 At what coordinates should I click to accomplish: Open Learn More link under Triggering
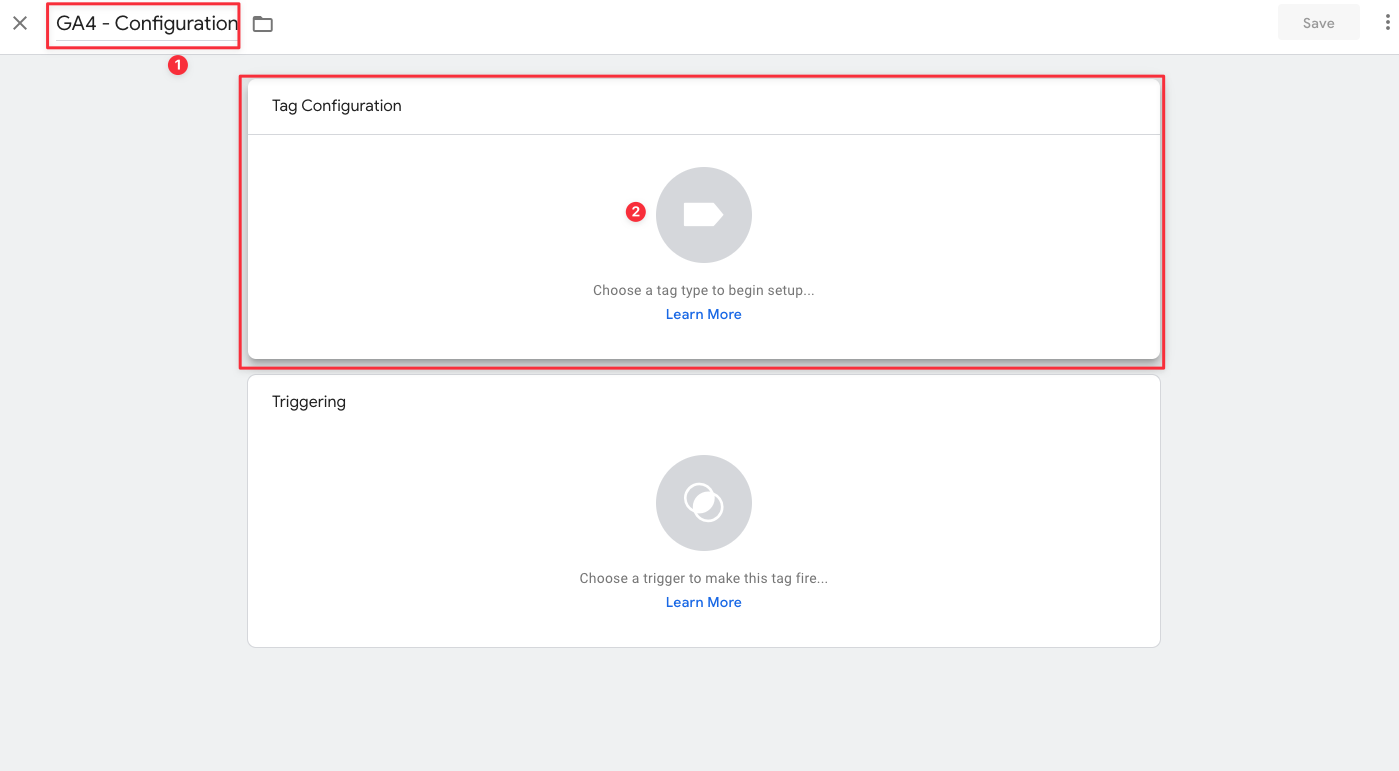click(x=704, y=602)
